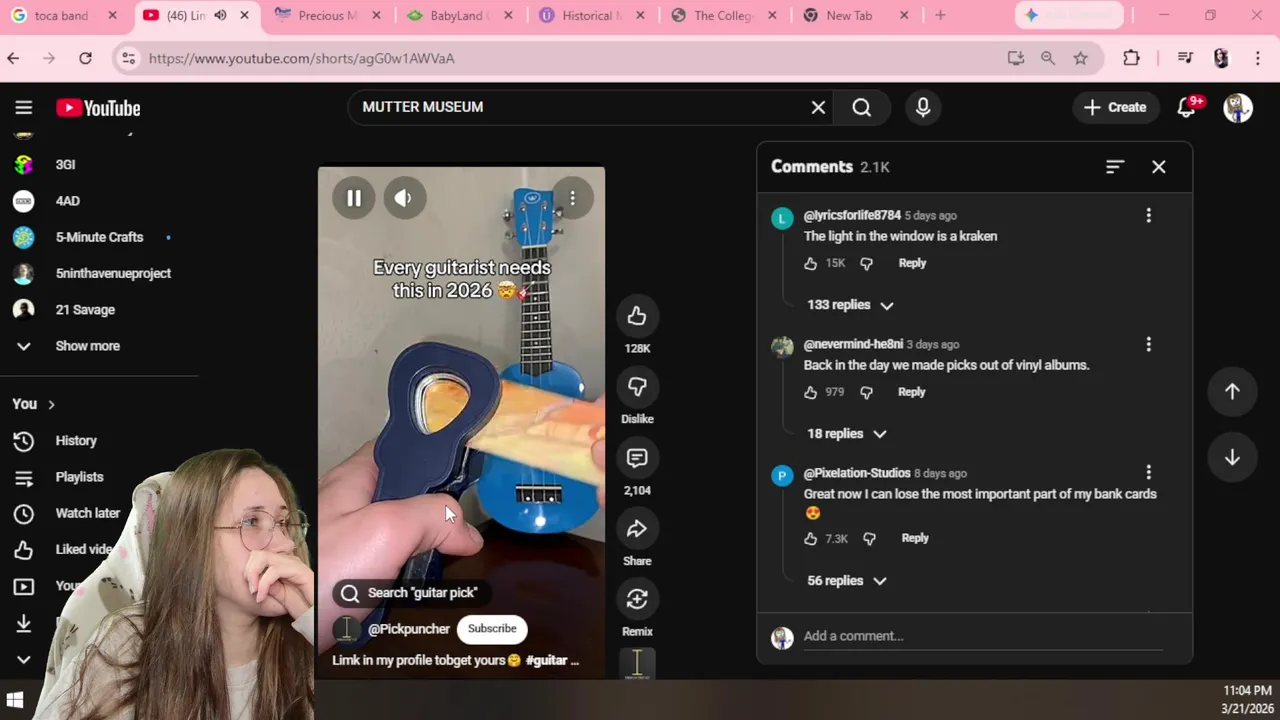1280x720 pixels.
Task: Open the Short's sound thumbnail
Action: point(637,664)
